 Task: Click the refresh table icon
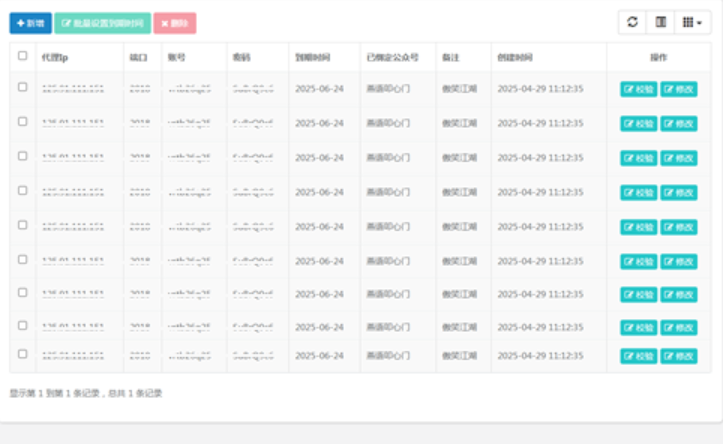pyautogui.click(x=632, y=22)
